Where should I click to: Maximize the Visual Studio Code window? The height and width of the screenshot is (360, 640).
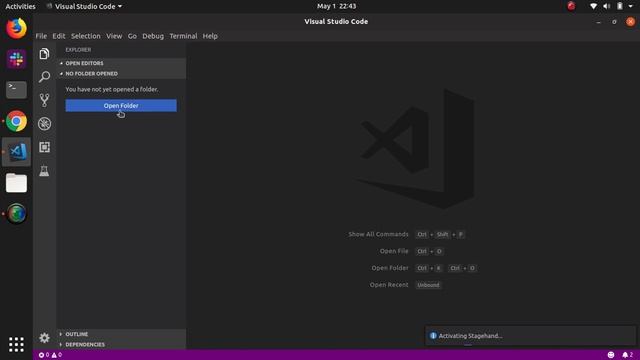614,22
